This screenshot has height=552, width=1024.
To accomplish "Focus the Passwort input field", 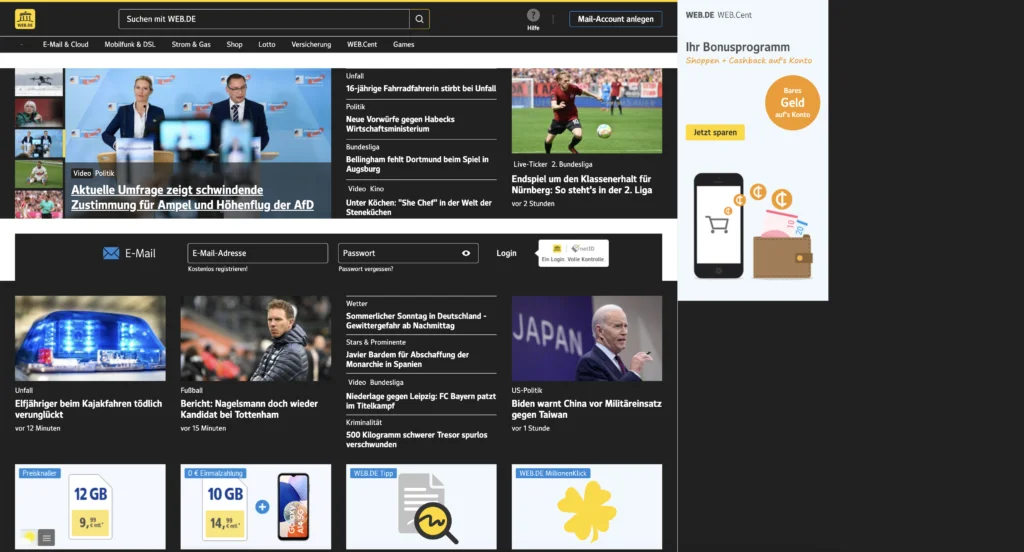I will (408, 253).
